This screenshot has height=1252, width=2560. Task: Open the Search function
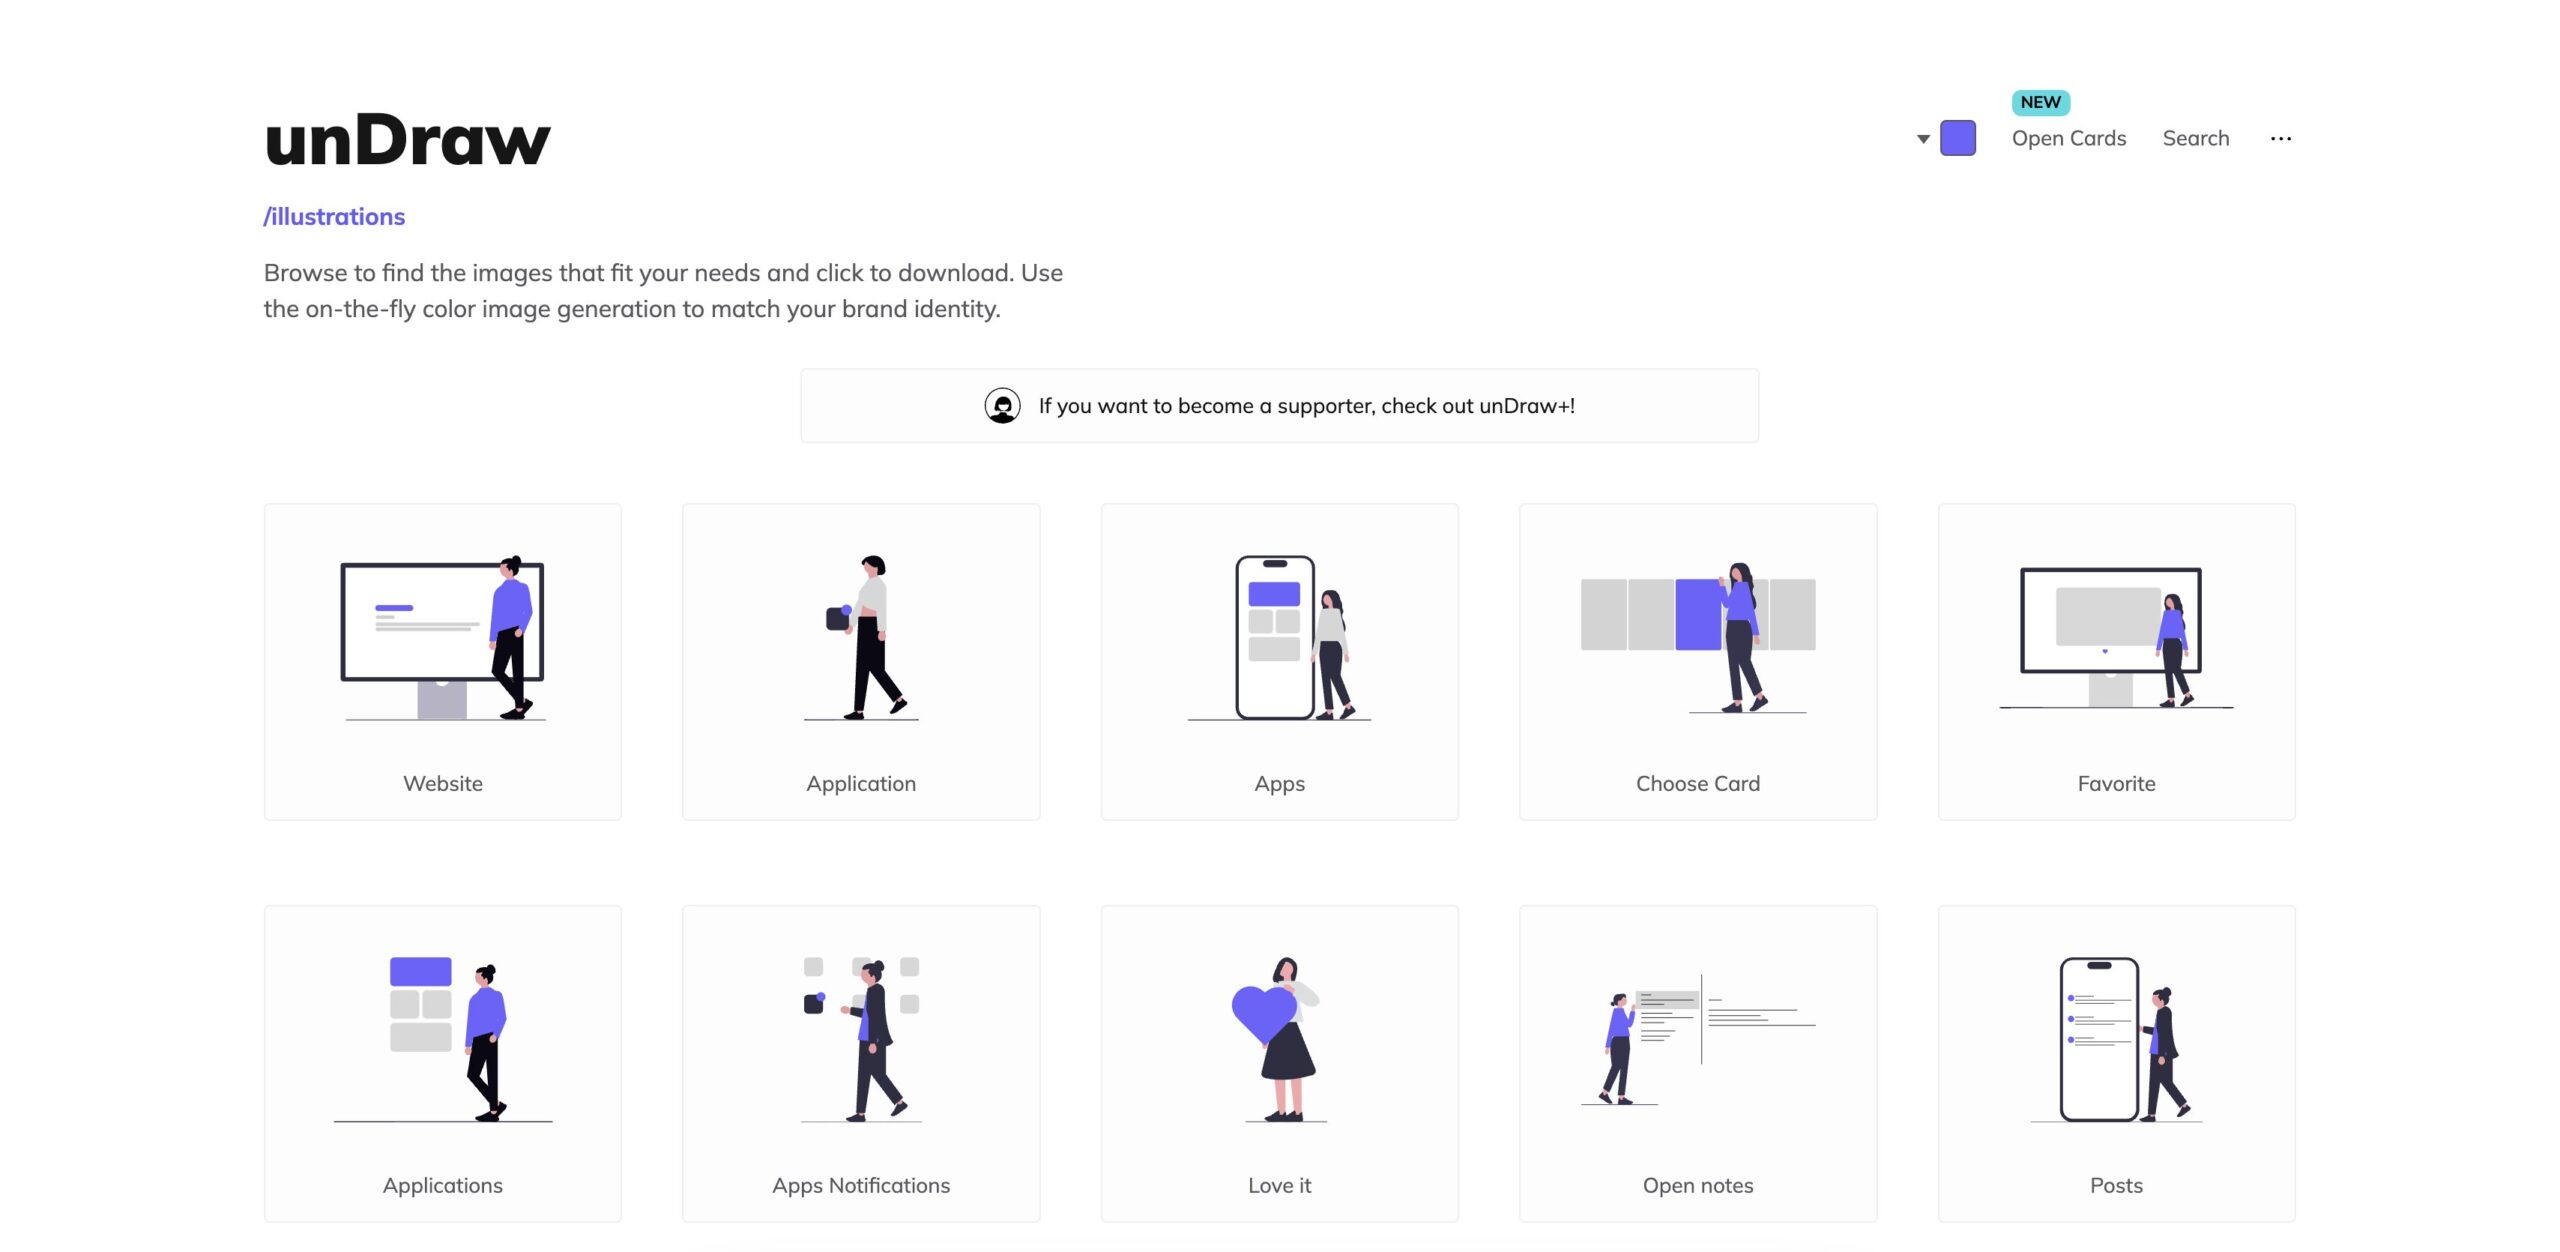2196,137
